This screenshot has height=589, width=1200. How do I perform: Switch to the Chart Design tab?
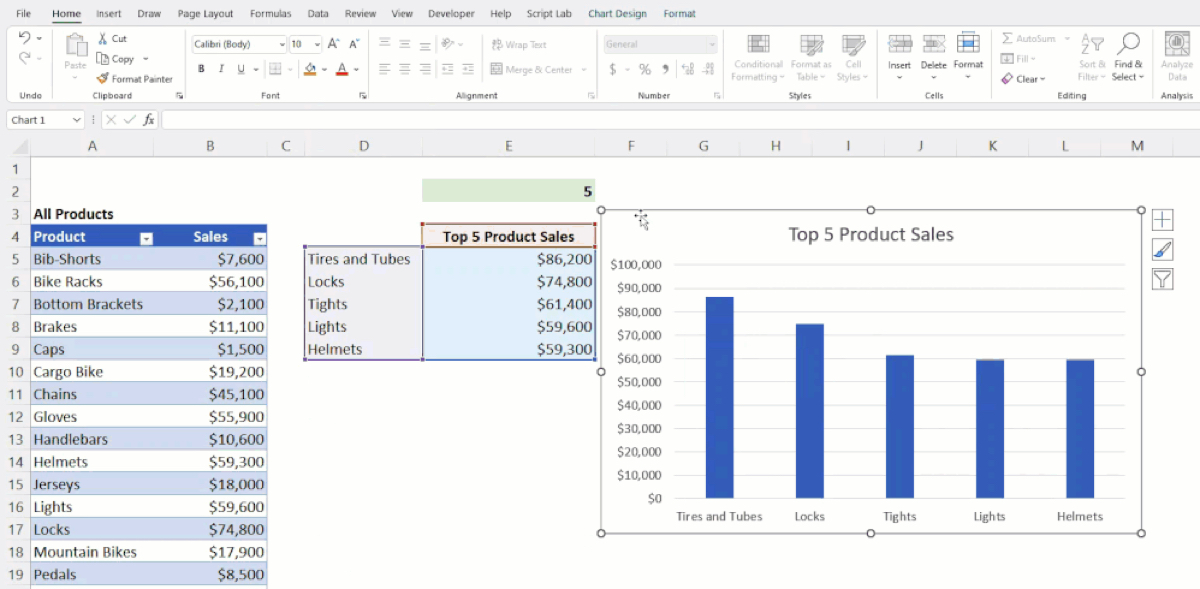click(619, 13)
